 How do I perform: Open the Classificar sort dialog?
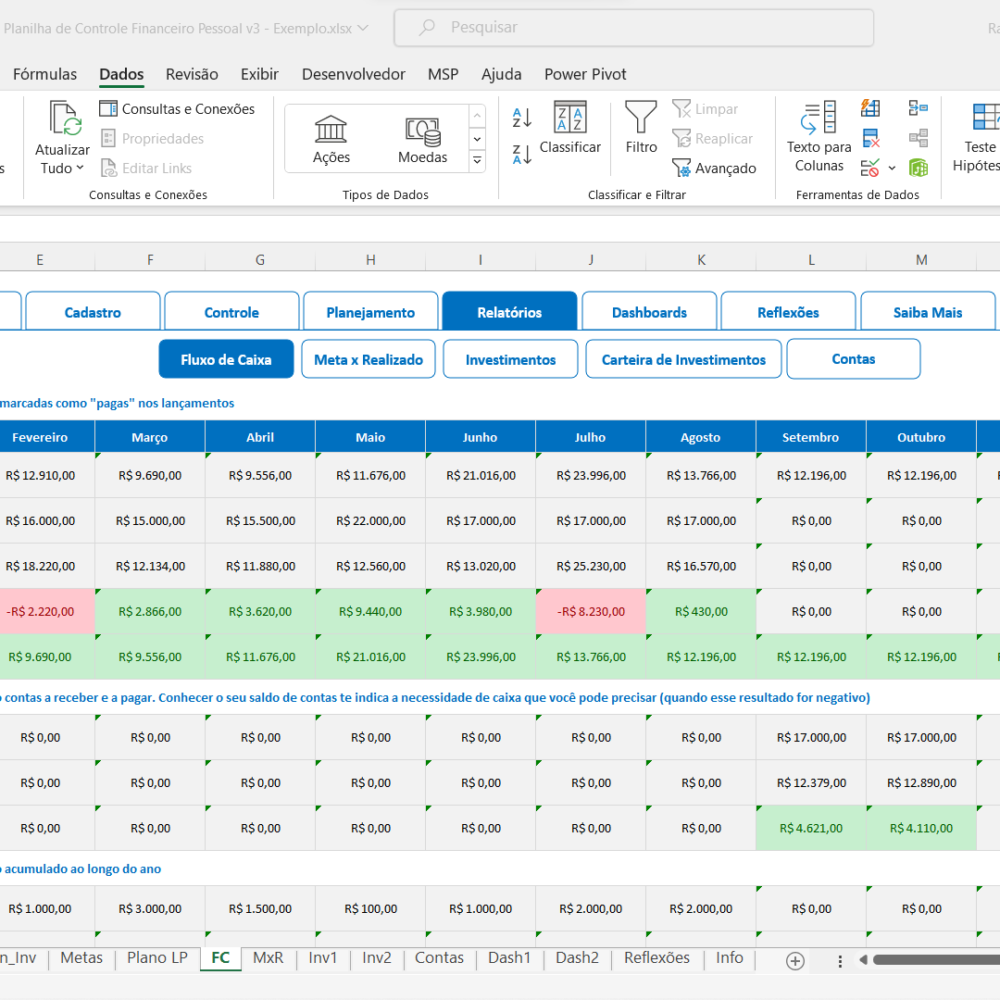570,128
